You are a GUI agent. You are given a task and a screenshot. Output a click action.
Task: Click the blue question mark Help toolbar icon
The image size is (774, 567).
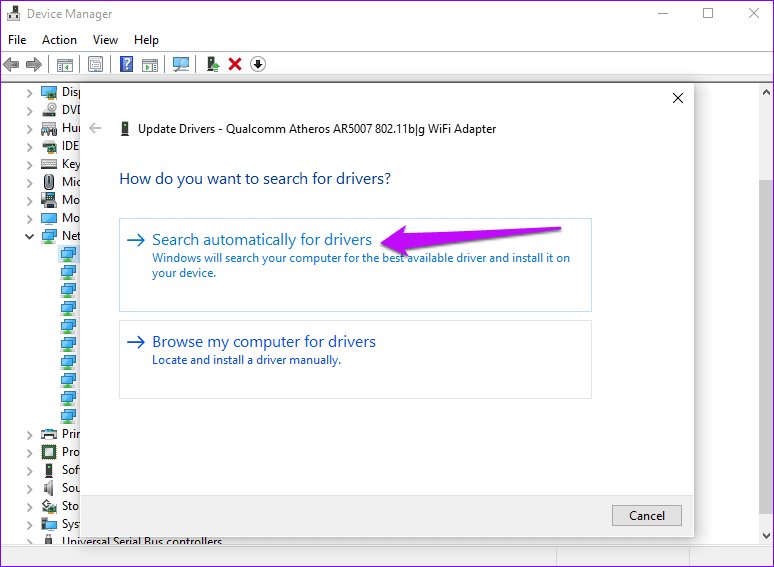(x=126, y=64)
